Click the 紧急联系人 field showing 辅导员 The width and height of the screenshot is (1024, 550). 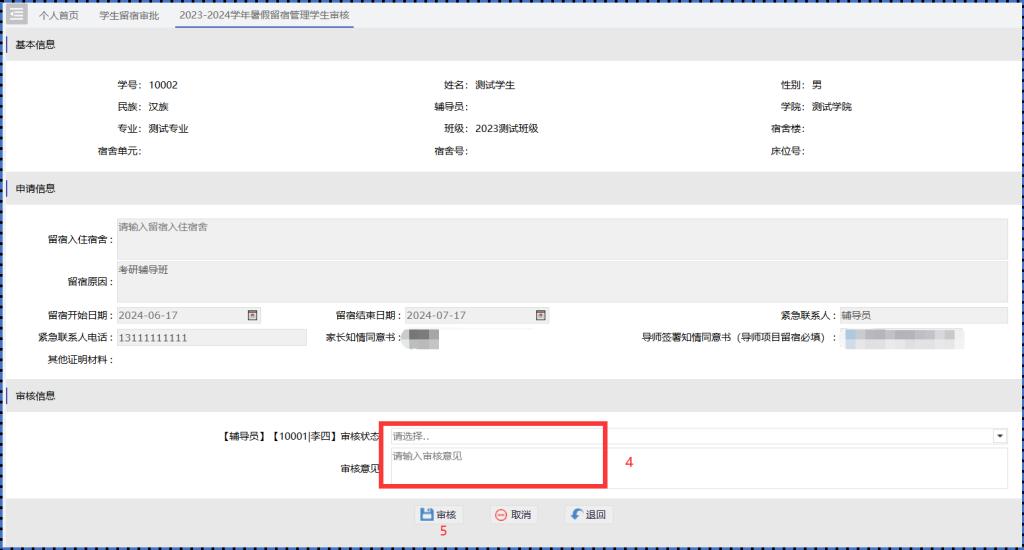(922, 315)
